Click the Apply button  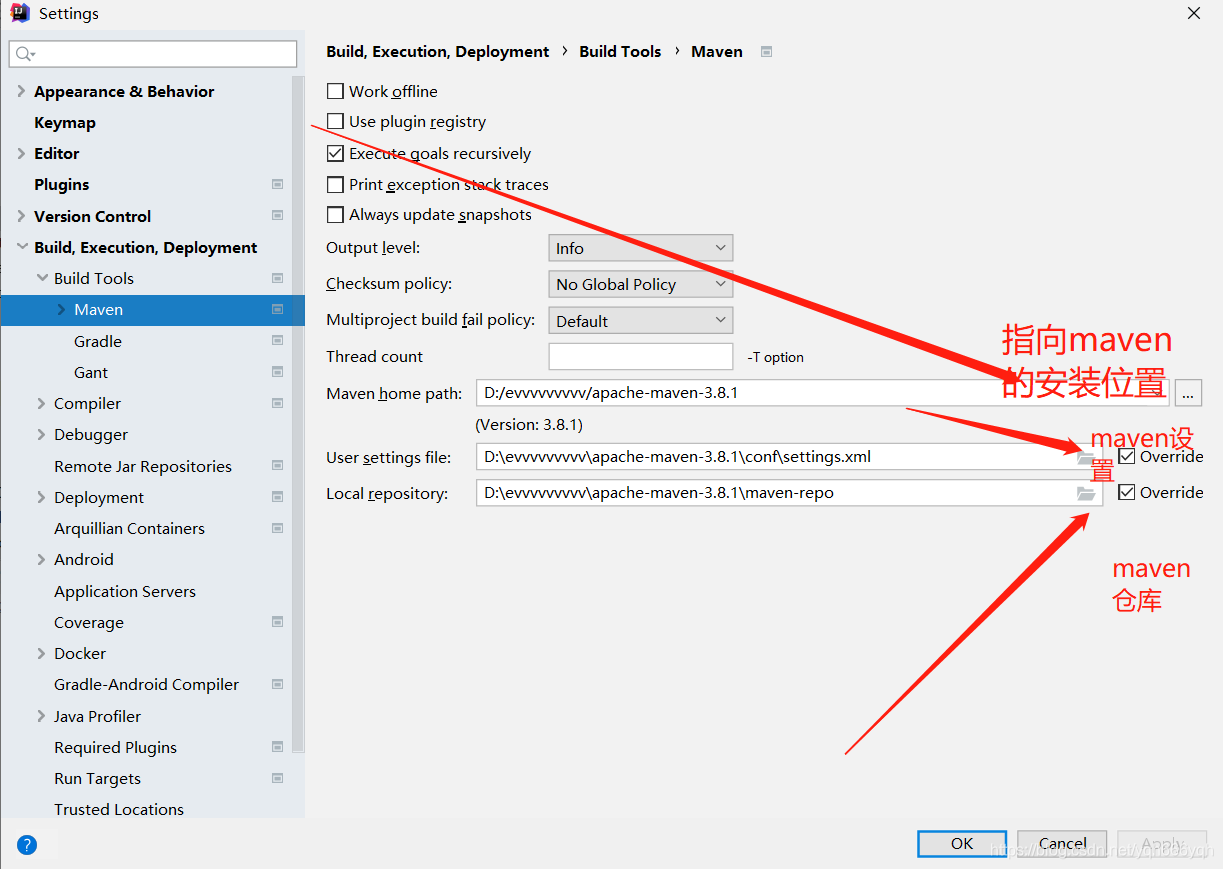(x=1162, y=844)
